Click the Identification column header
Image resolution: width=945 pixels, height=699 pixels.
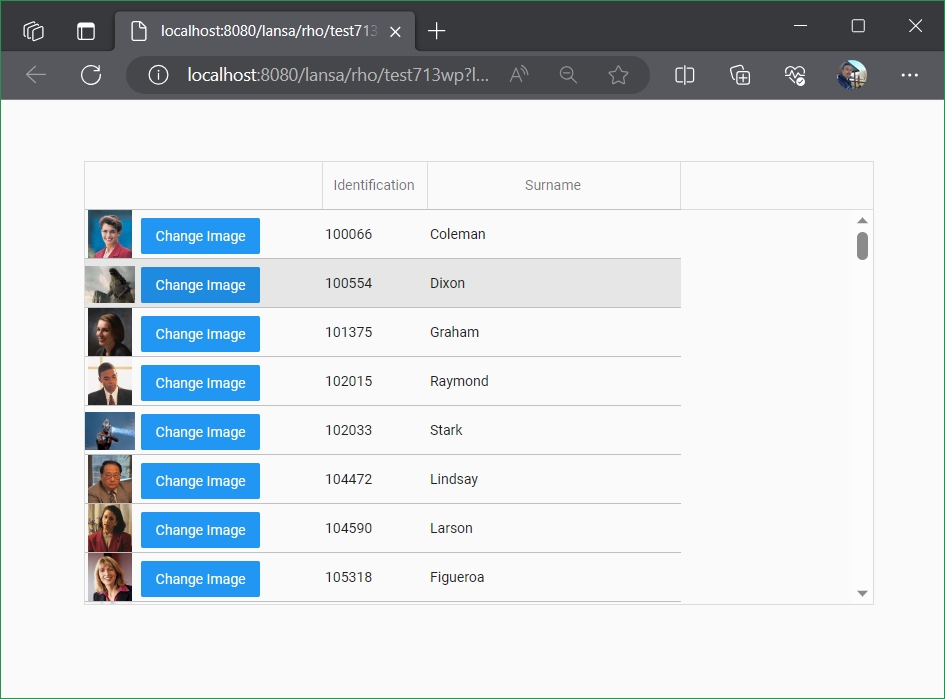click(374, 185)
